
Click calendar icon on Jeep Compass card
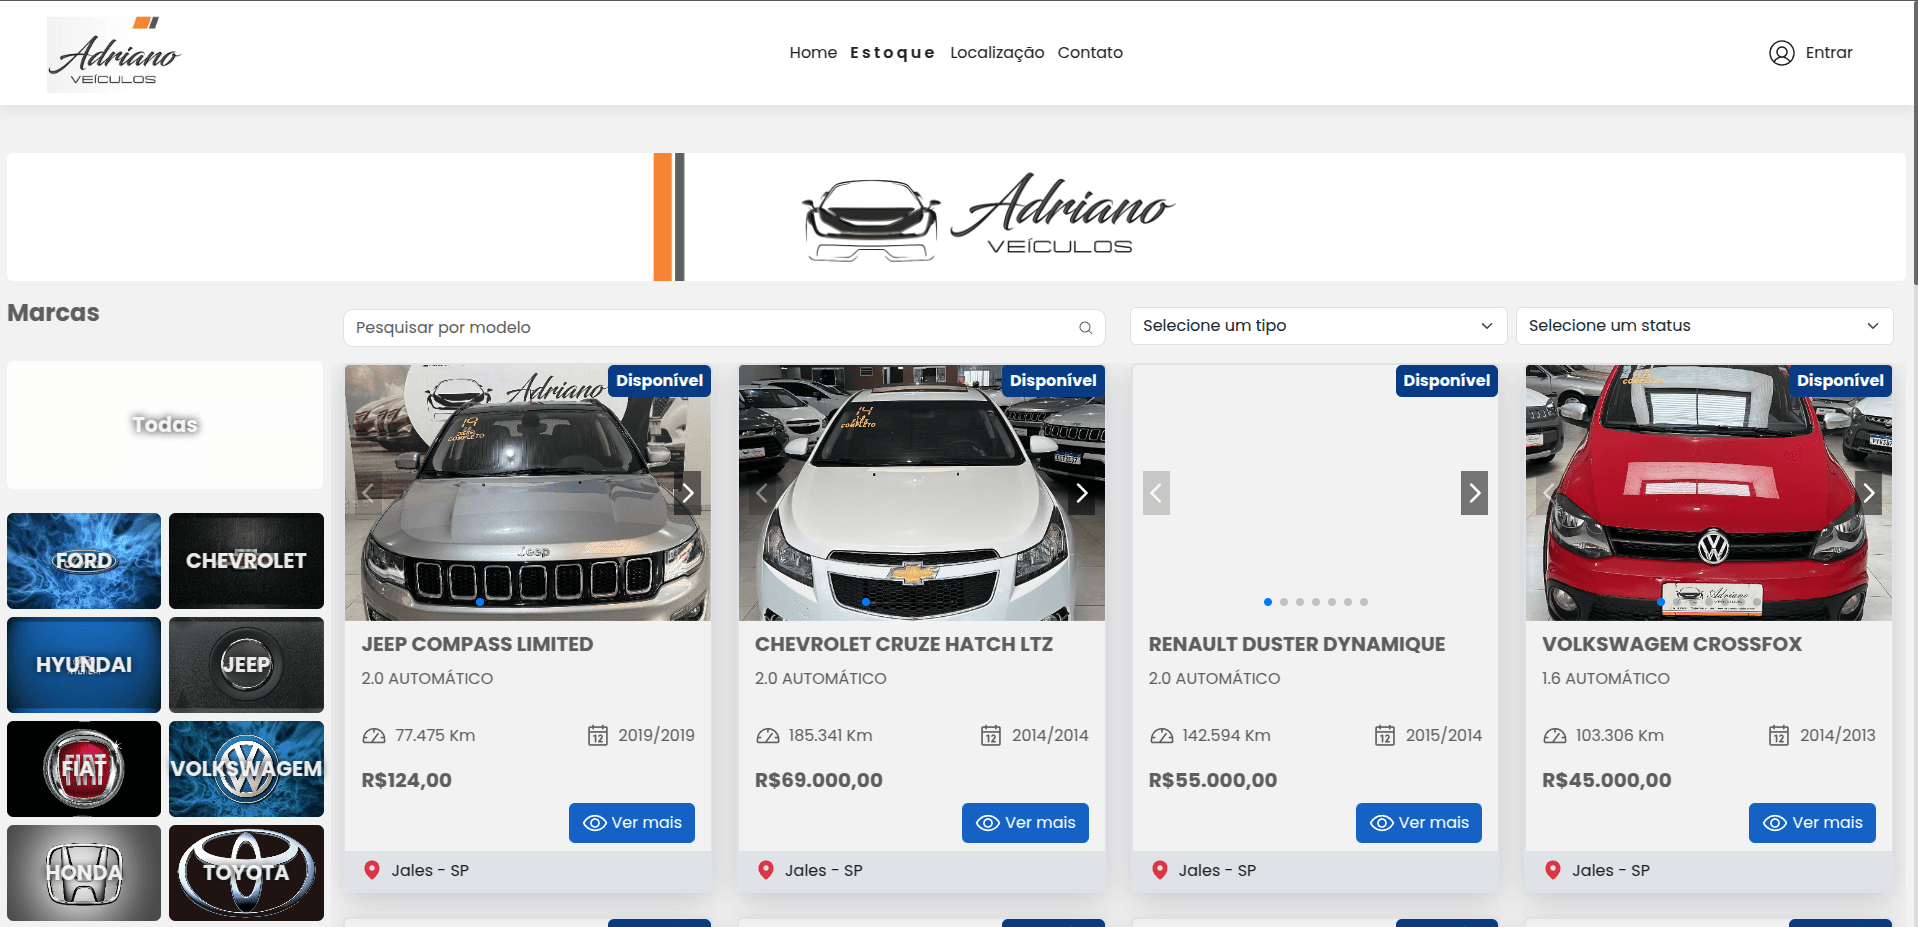click(x=597, y=736)
